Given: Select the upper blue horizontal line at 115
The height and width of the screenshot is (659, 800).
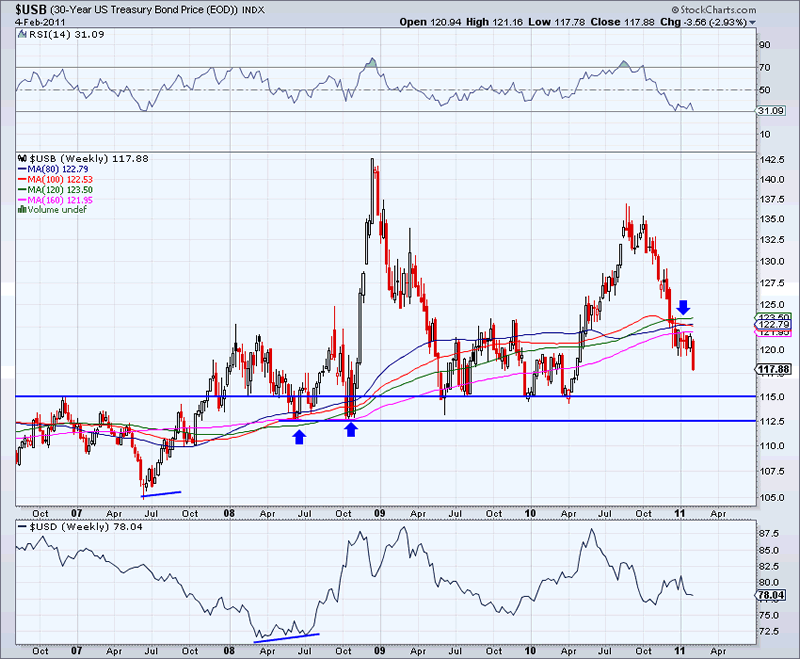Looking at the screenshot, I should tap(400, 396).
